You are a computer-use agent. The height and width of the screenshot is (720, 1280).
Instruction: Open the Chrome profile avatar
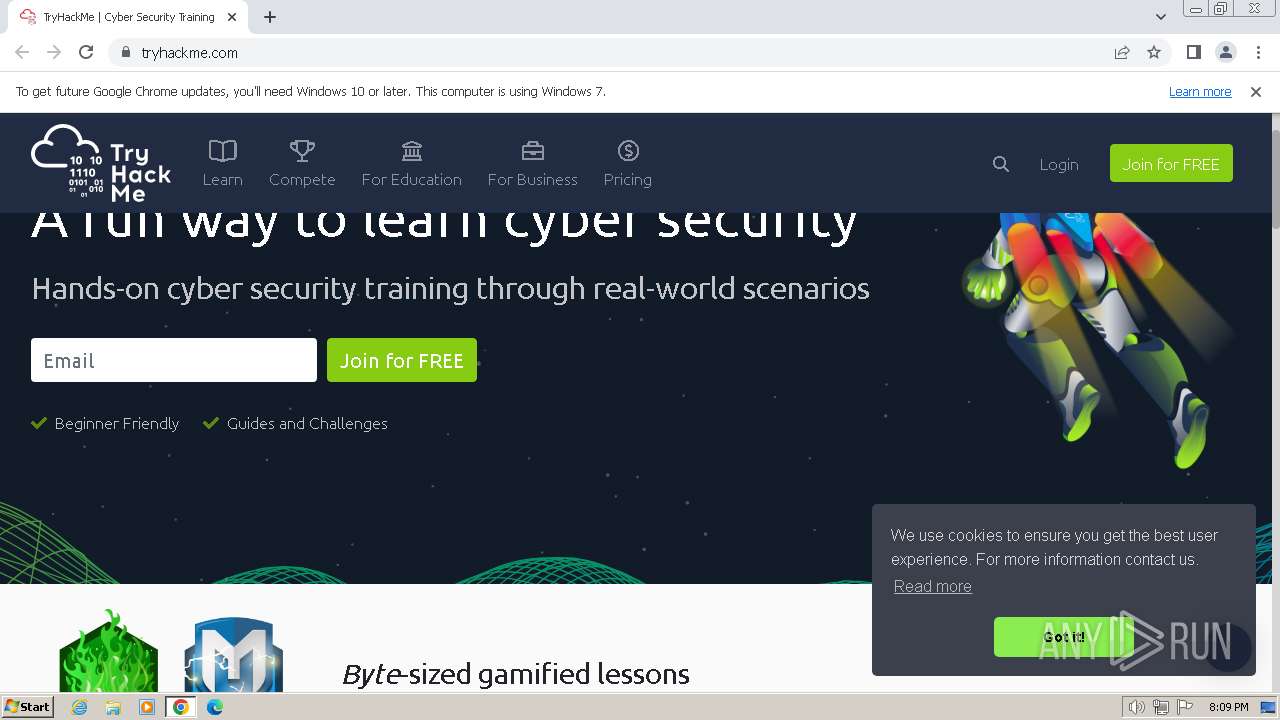pyautogui.click(x=1226, y=52)
